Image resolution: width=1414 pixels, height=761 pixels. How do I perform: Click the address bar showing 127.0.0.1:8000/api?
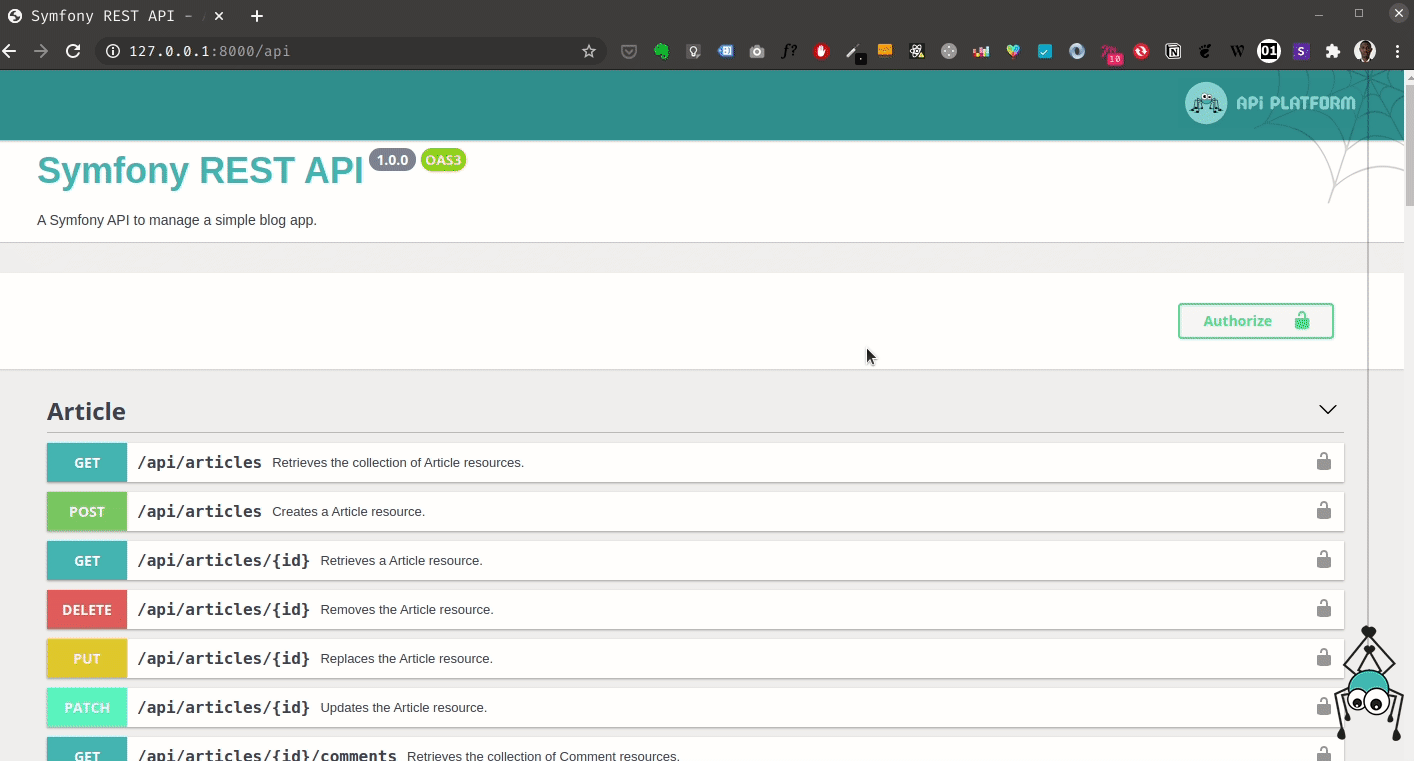(340, 51)
